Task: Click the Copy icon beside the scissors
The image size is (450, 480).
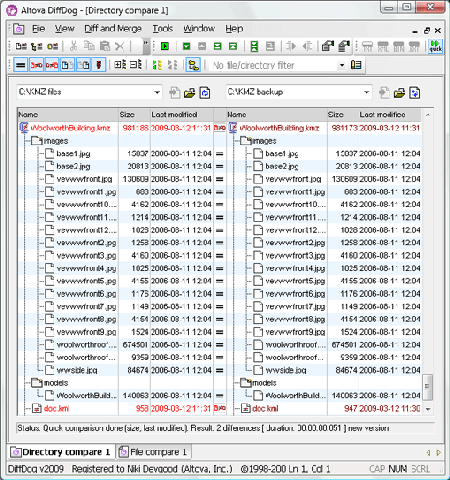Action: 89,46
